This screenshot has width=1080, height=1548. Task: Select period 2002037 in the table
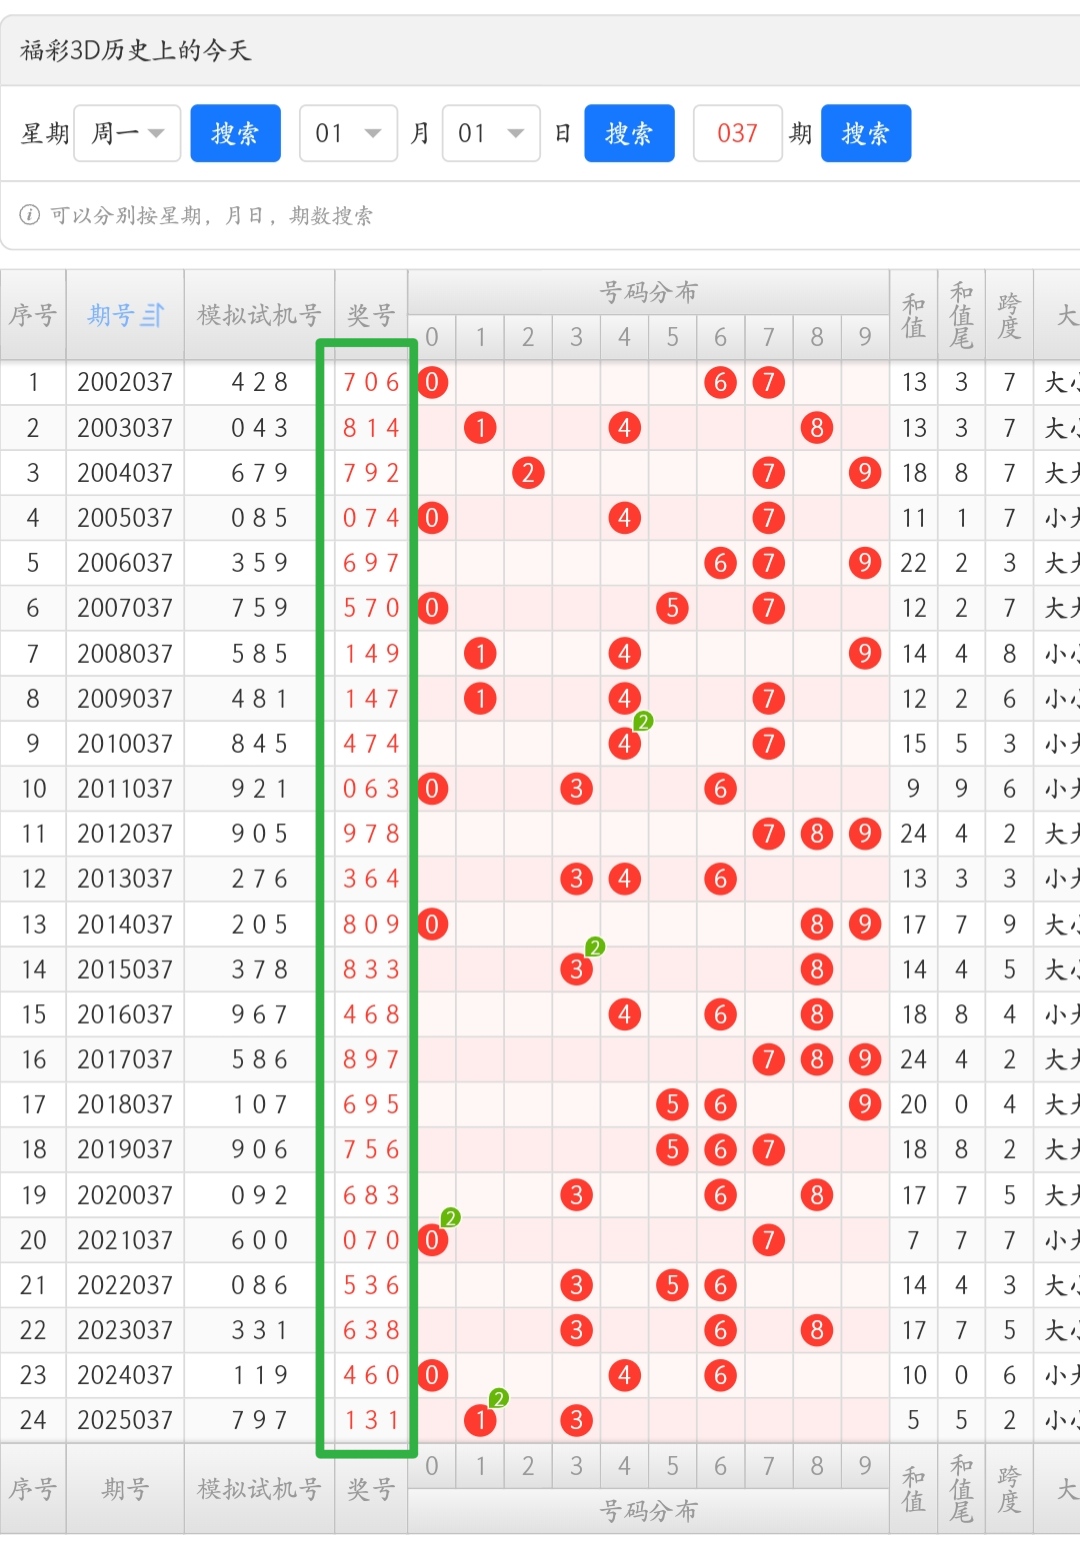click(125, 382)
